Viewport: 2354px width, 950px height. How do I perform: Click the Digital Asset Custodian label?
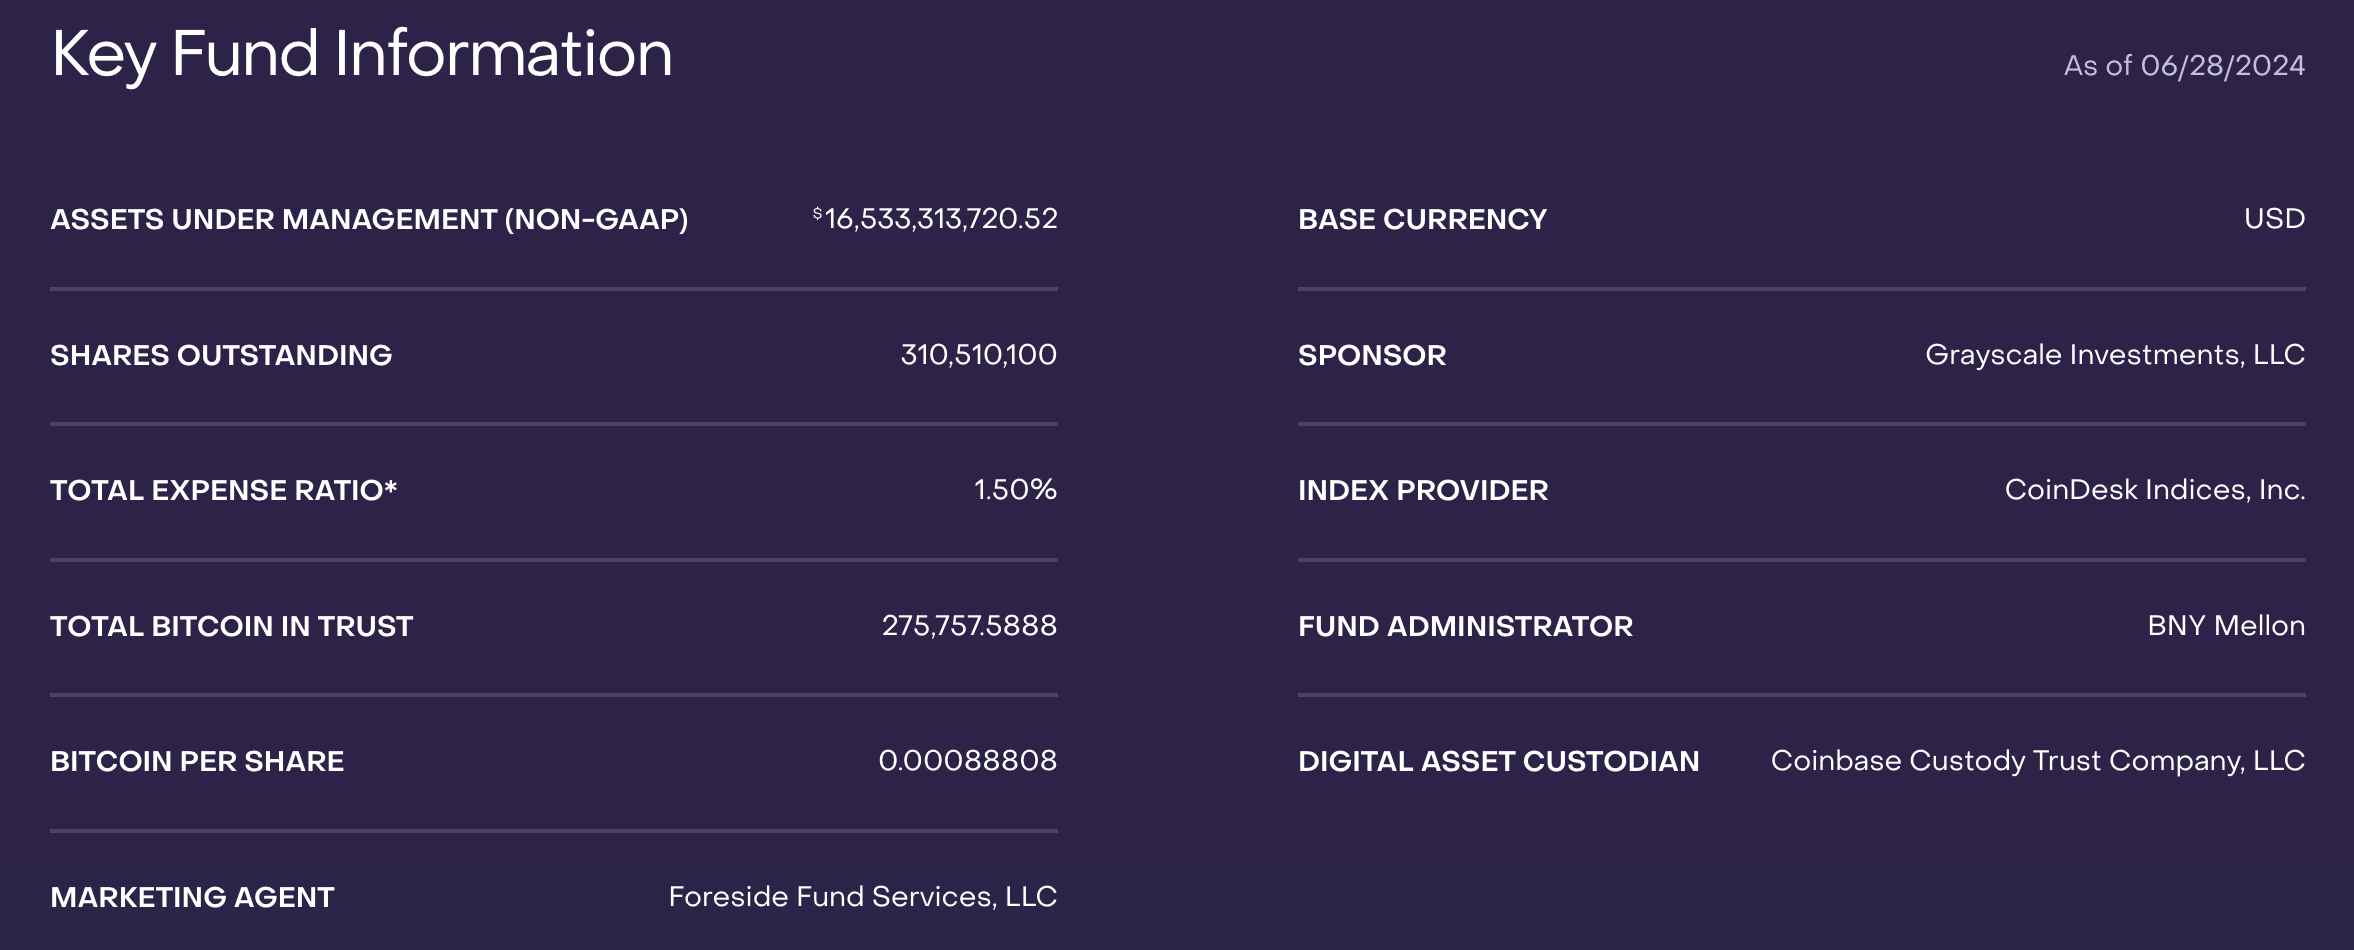click(x=1498, y=761)
